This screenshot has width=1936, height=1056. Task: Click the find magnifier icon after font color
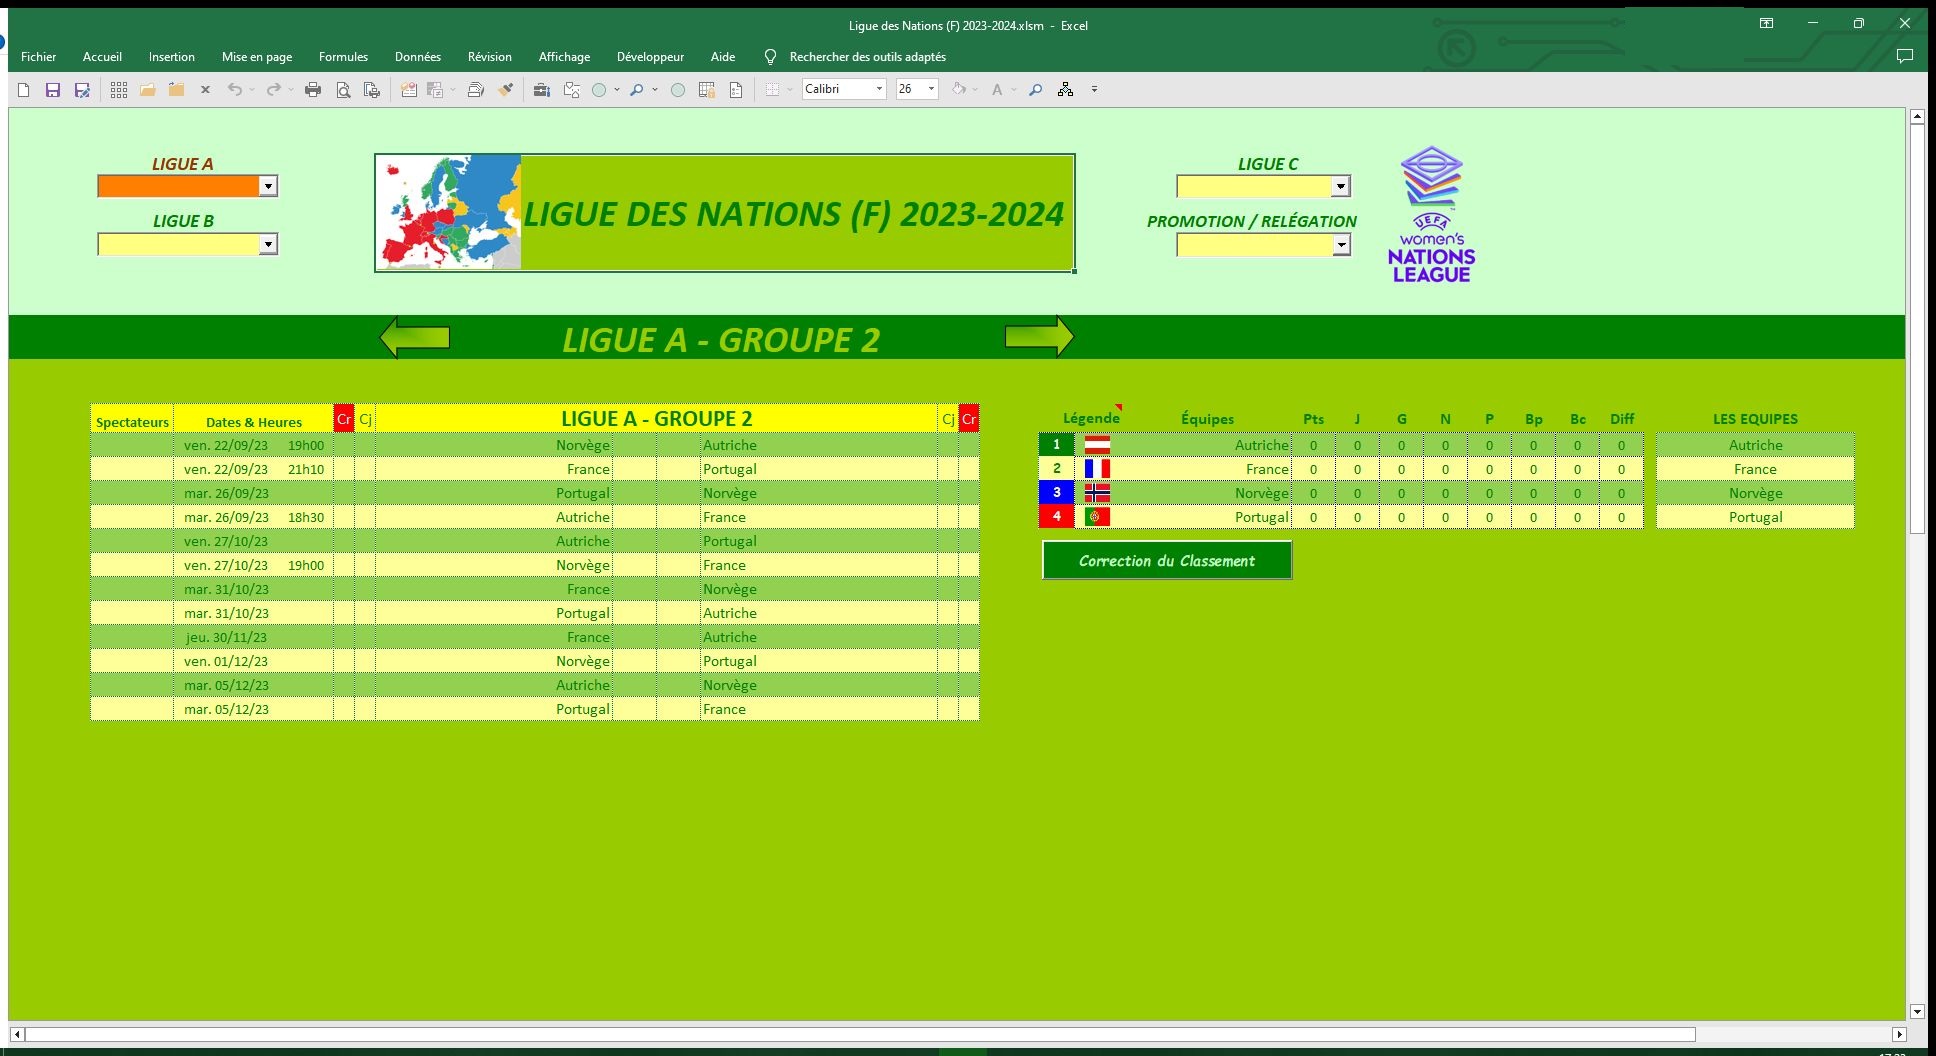1035,90
